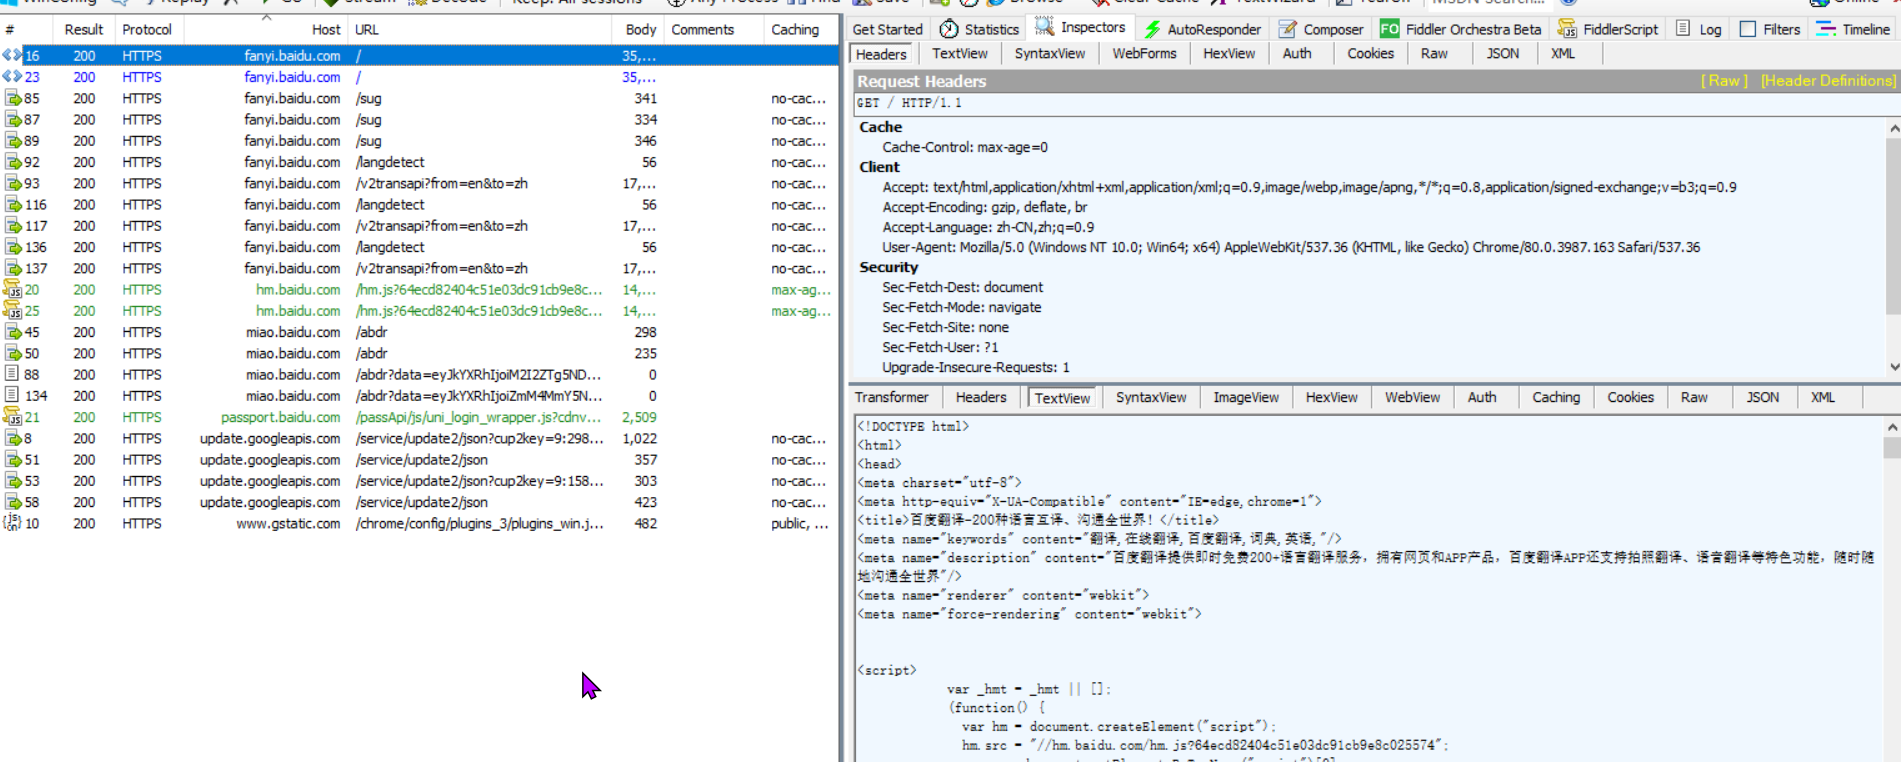This screenshot has height=762, width=1901.
Task: Click the FiddlerScript scroll icon
Action: click(x=1567, y=29)
